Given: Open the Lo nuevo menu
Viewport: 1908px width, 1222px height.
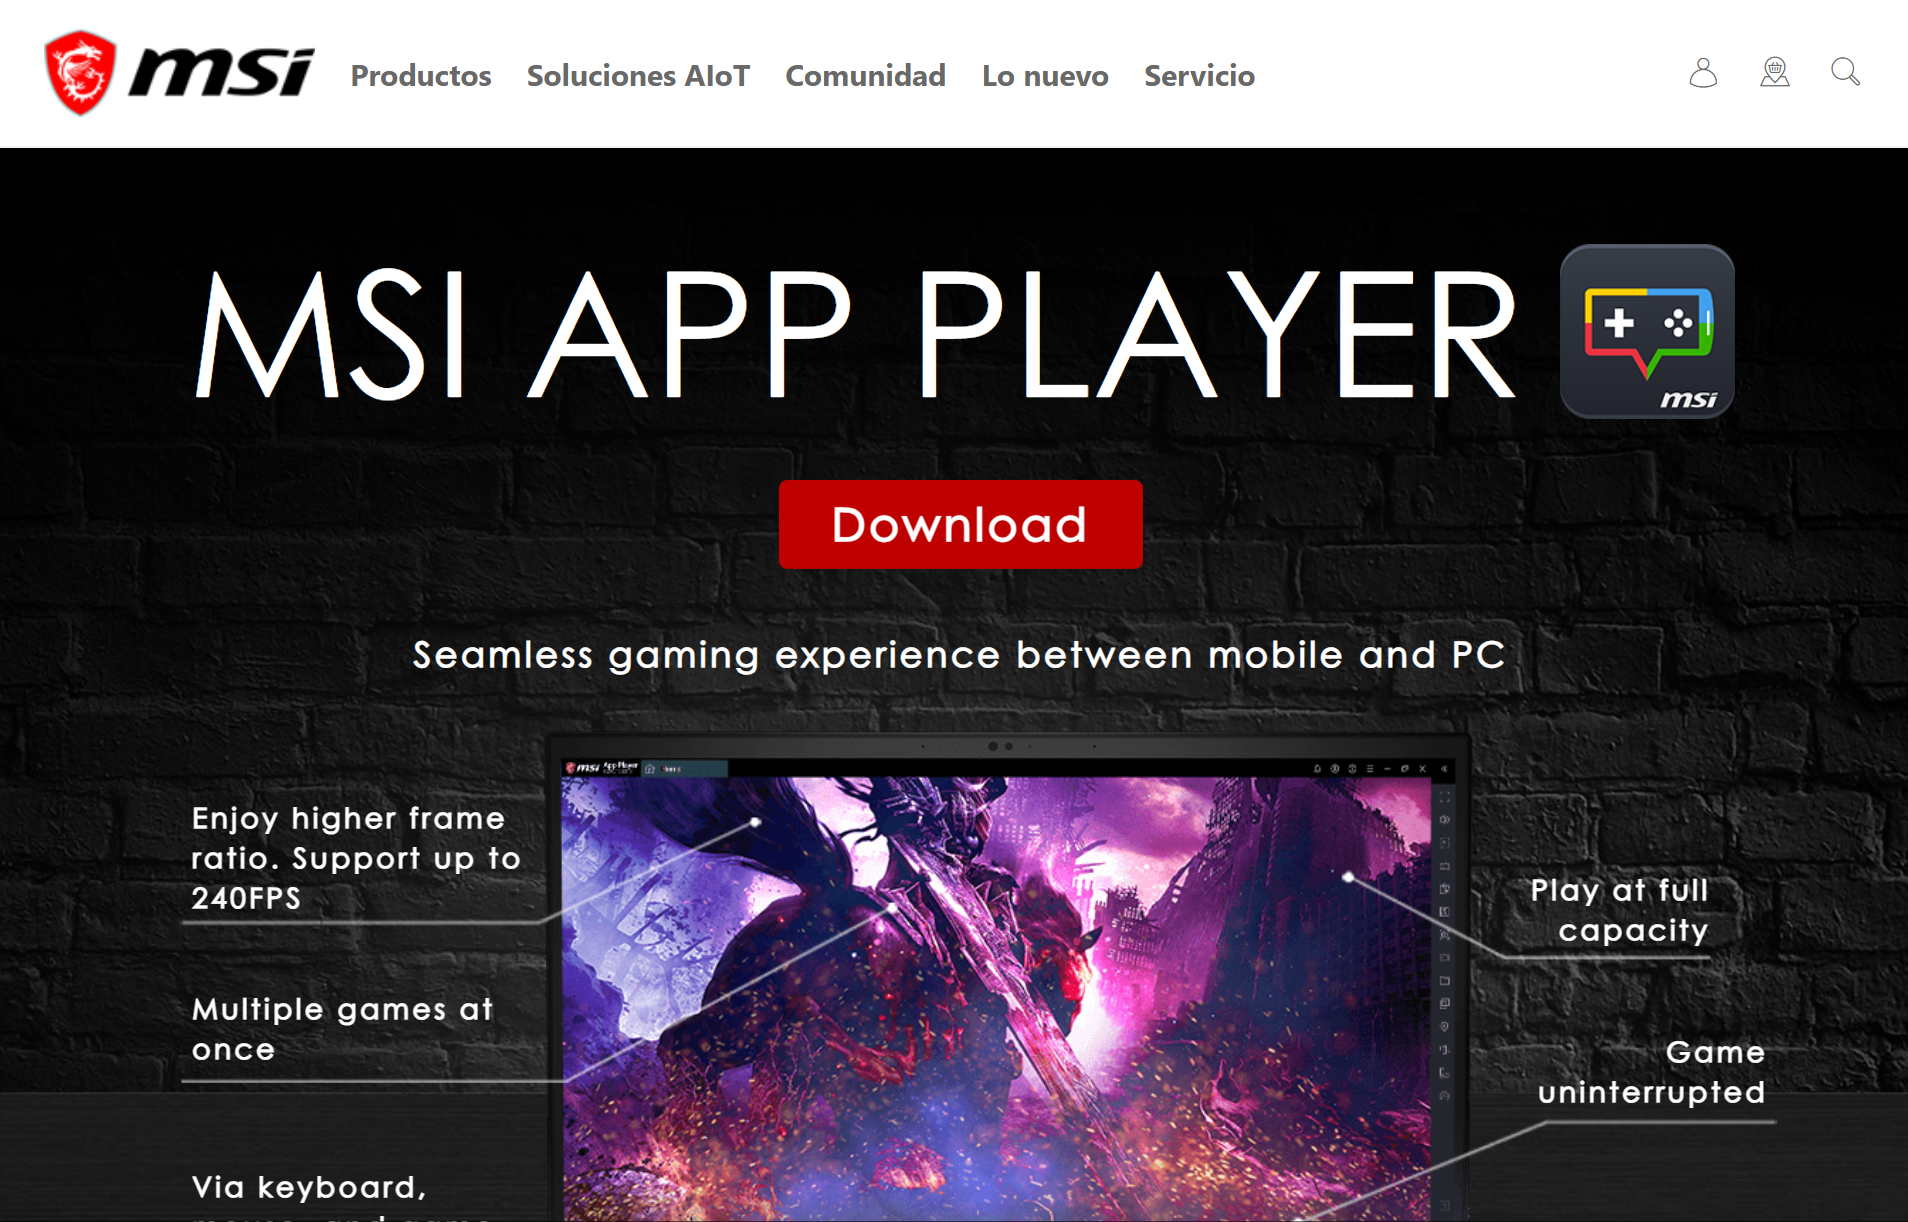Looking at the screenshot, I should point(1045,76).
